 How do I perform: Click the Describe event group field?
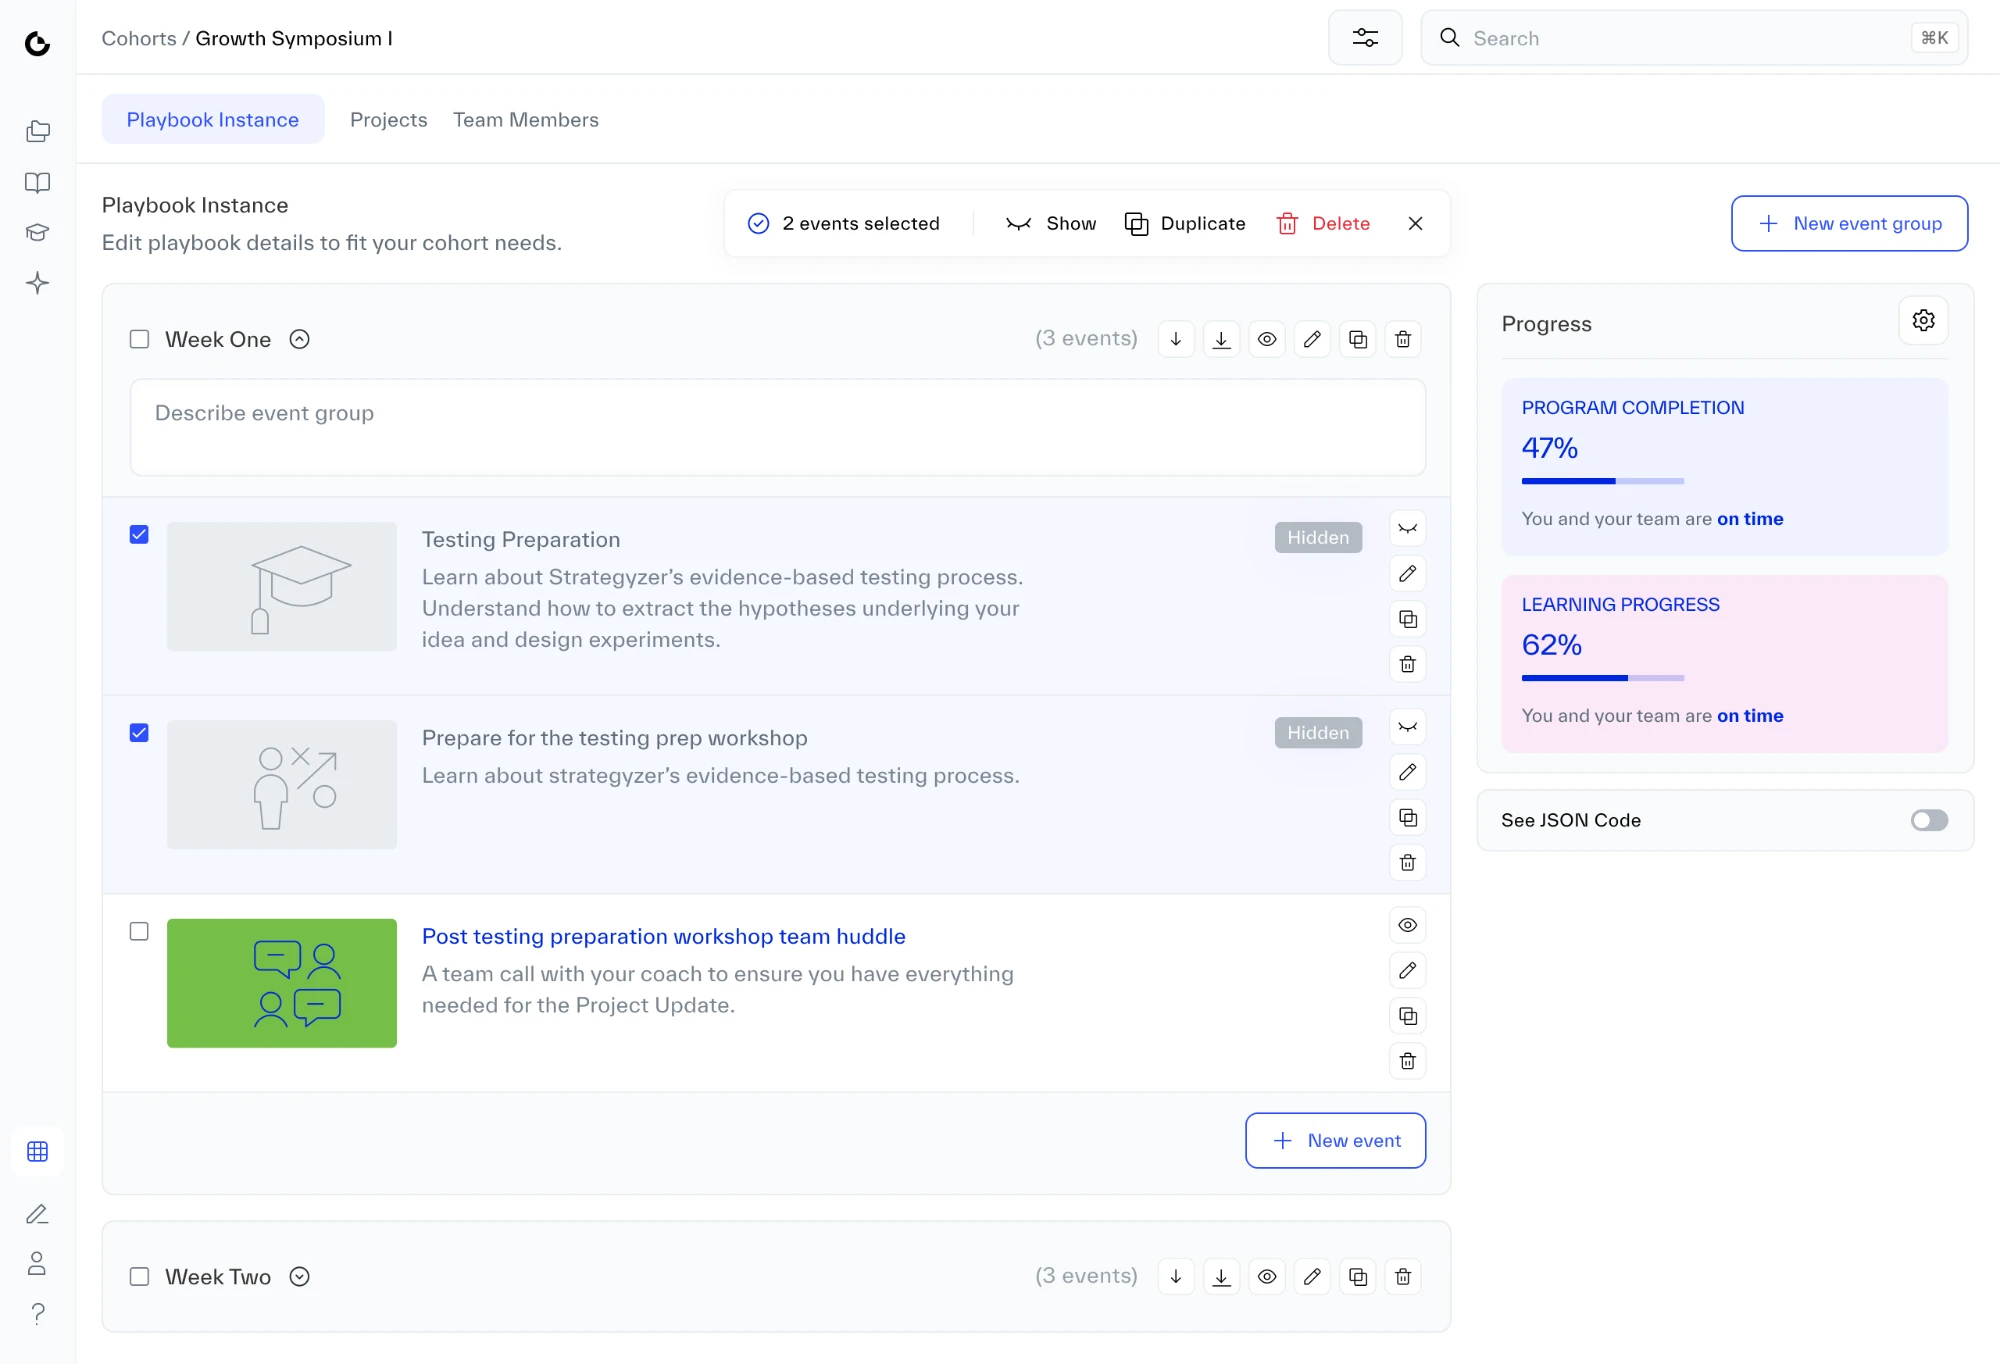pyautogui.click(x=777, y=427)
